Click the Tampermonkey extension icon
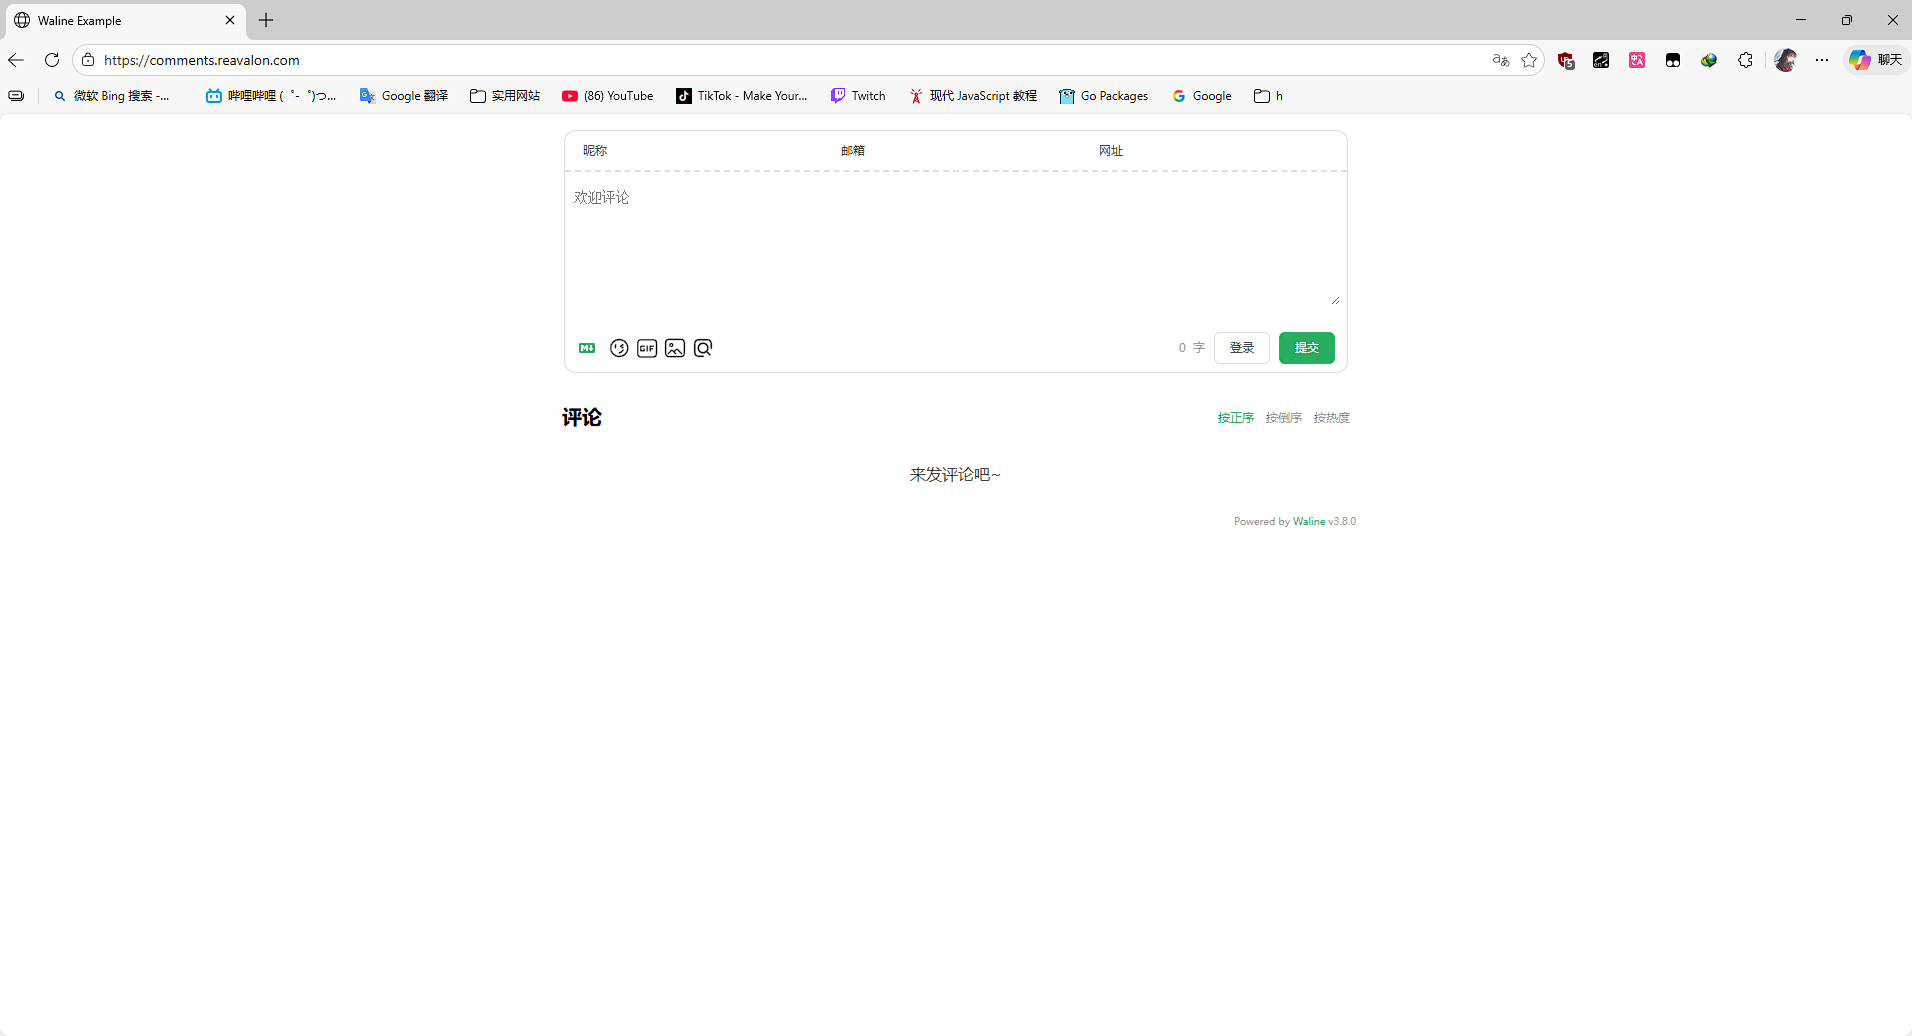The width and height of the screenshot is (1912, 1036). click(x=1673, y=60)
